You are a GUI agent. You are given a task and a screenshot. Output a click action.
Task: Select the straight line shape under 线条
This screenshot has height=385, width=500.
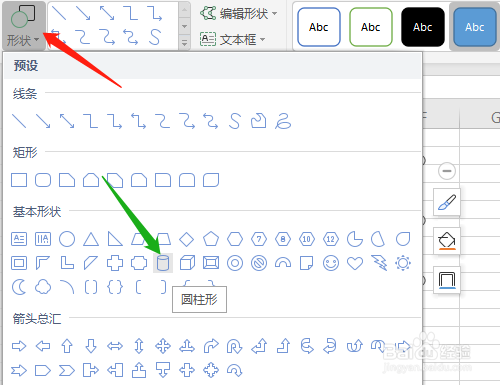tap(19, 121)
